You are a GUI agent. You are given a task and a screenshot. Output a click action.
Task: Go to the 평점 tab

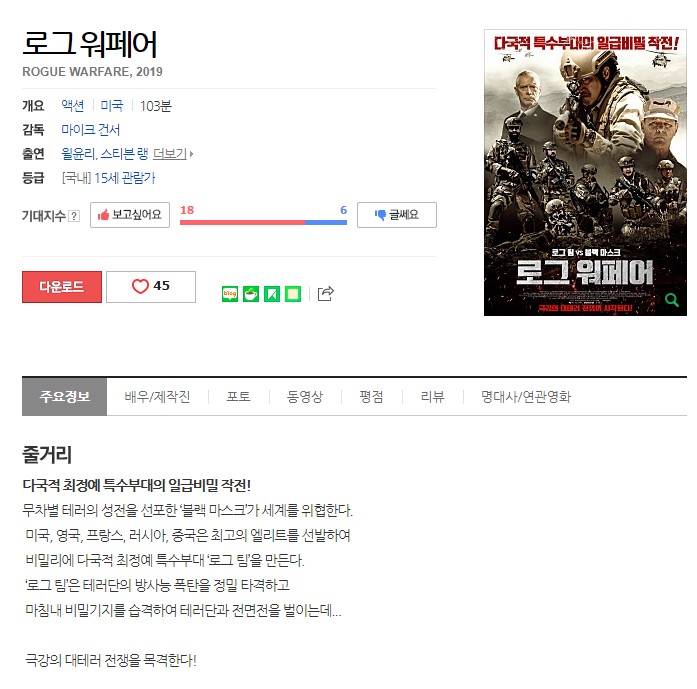coord(371,397)
